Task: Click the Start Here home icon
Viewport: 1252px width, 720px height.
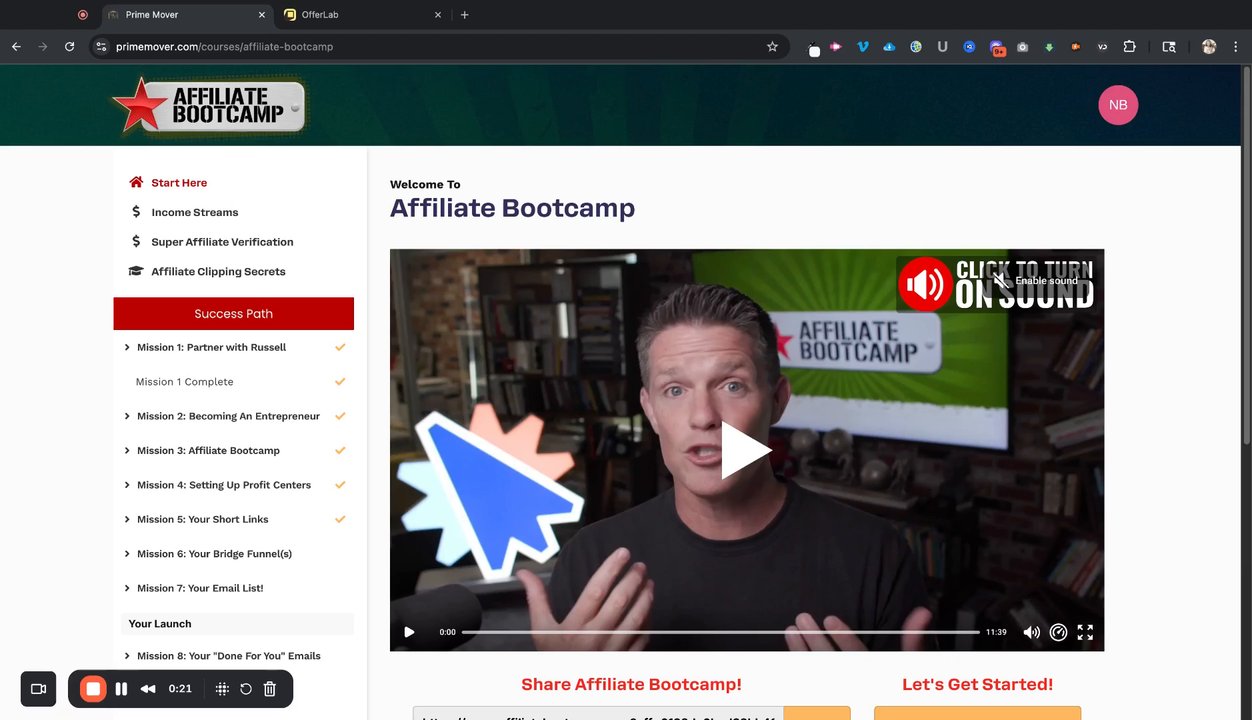Action: pyautogui.click(x=136, y=182)
